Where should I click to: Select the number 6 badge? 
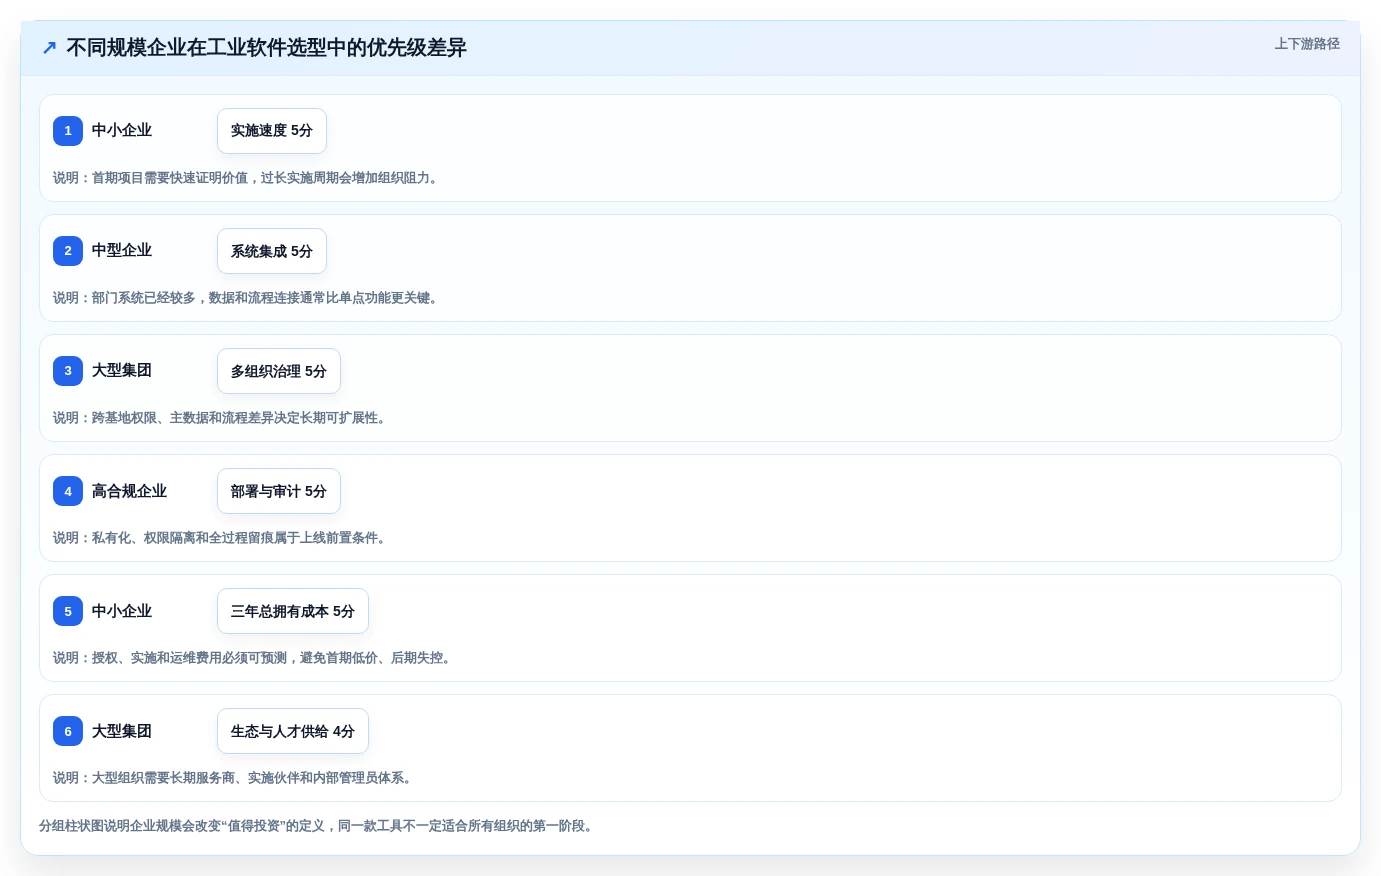(x=68, y=731)
